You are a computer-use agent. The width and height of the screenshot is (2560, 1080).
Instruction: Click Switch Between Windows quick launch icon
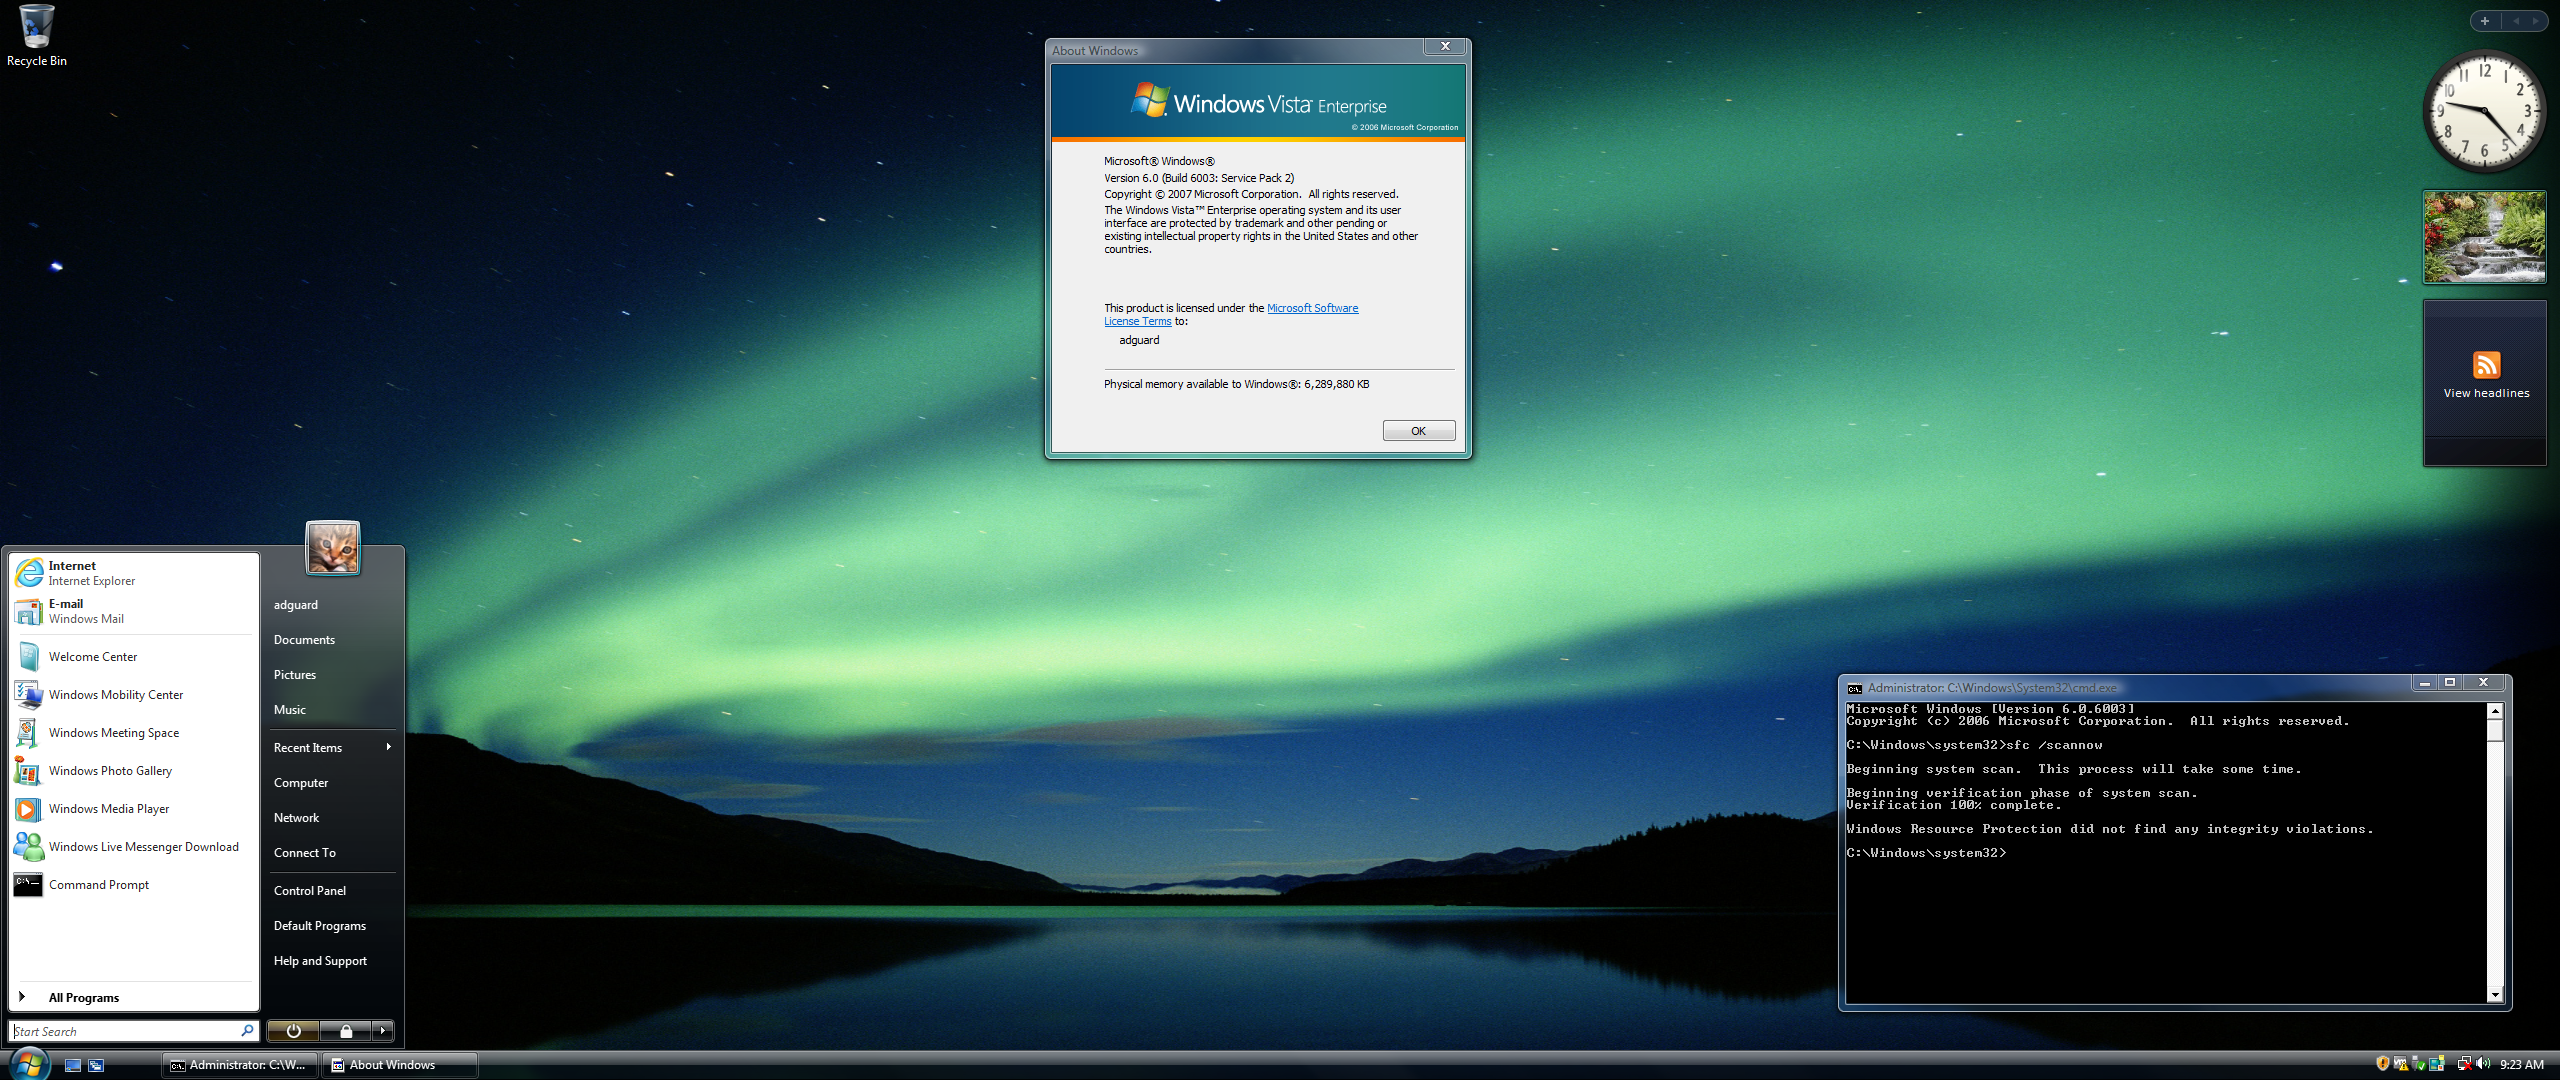coord(96,1065)
